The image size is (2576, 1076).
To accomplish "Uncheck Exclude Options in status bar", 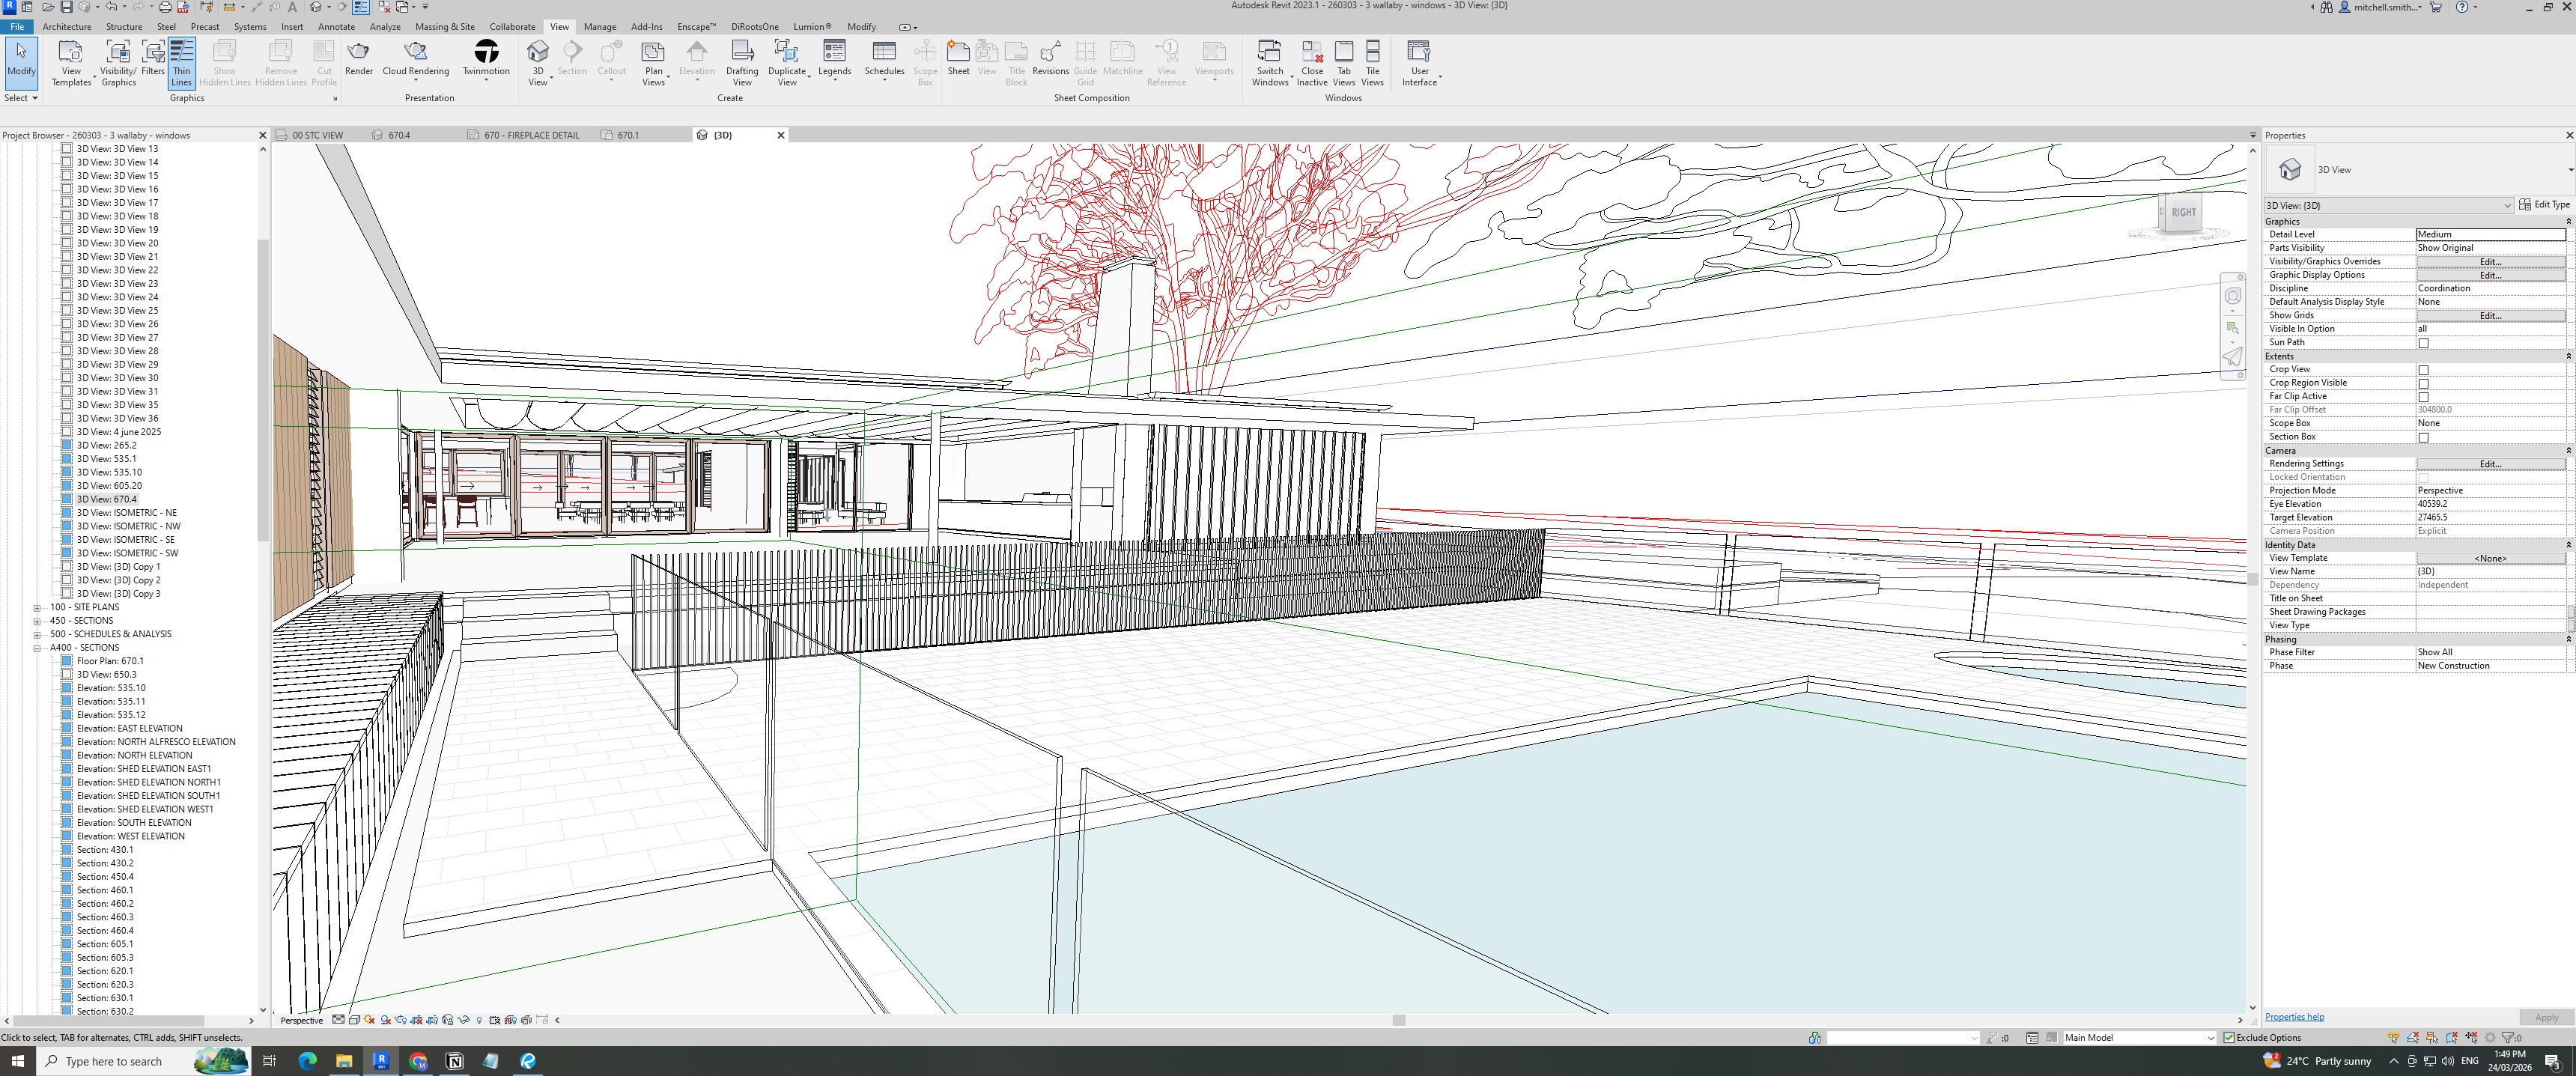I will click(2229, 1037).
